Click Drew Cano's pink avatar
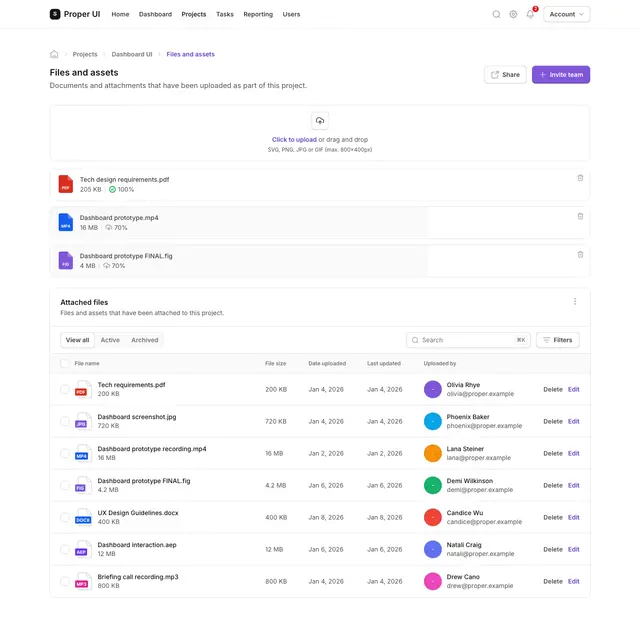 click(433, 581)
